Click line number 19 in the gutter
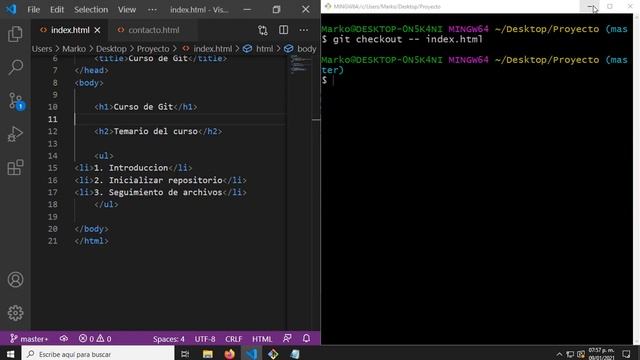The height and width of the screenshot is (360, 640). click(x=53, y=217)
